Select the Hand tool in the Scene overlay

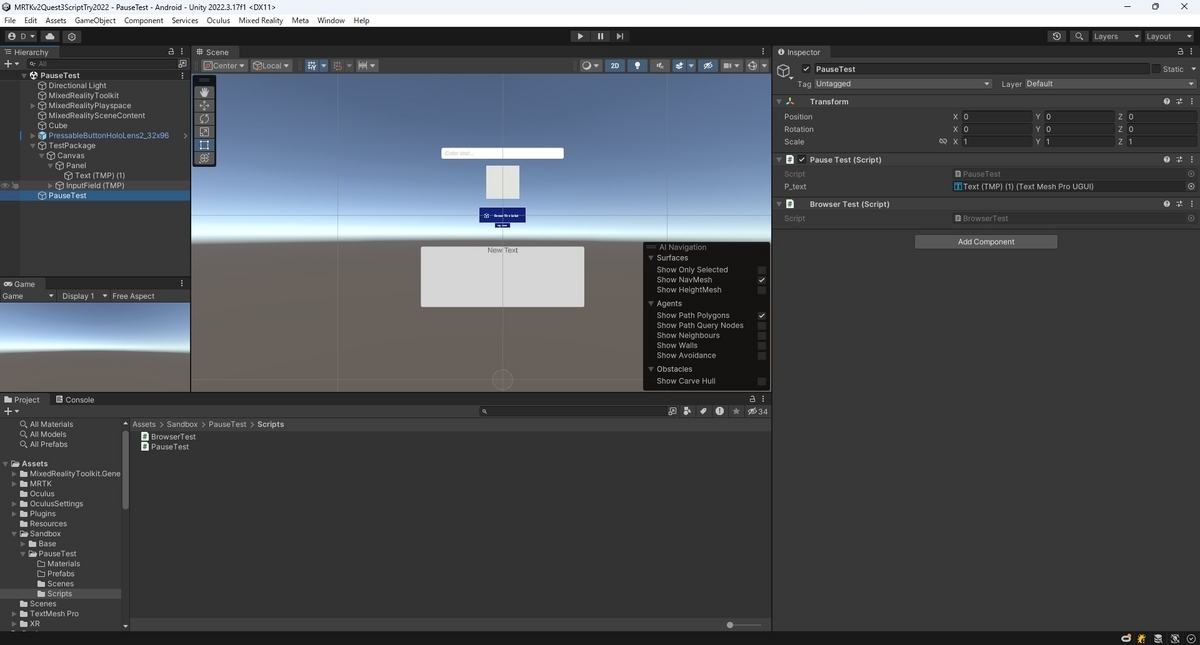pyautogui.click(x=204, y=92)
